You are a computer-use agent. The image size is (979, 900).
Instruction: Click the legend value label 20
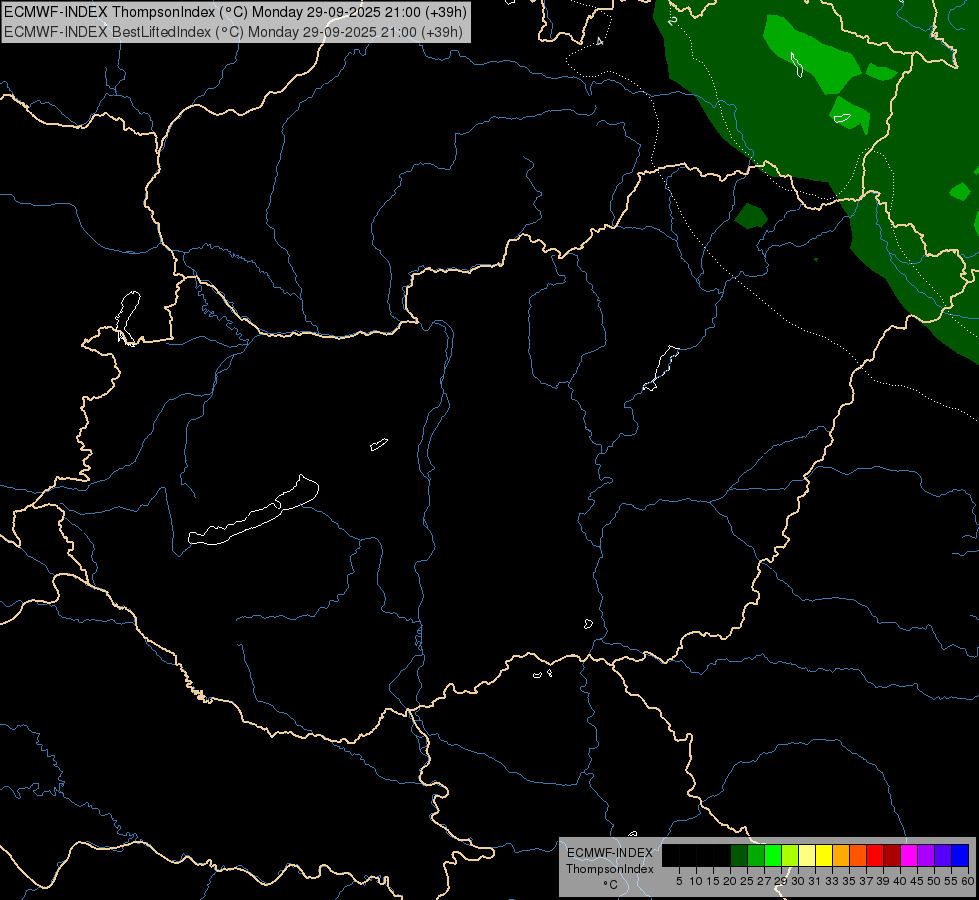click(729, 881)
